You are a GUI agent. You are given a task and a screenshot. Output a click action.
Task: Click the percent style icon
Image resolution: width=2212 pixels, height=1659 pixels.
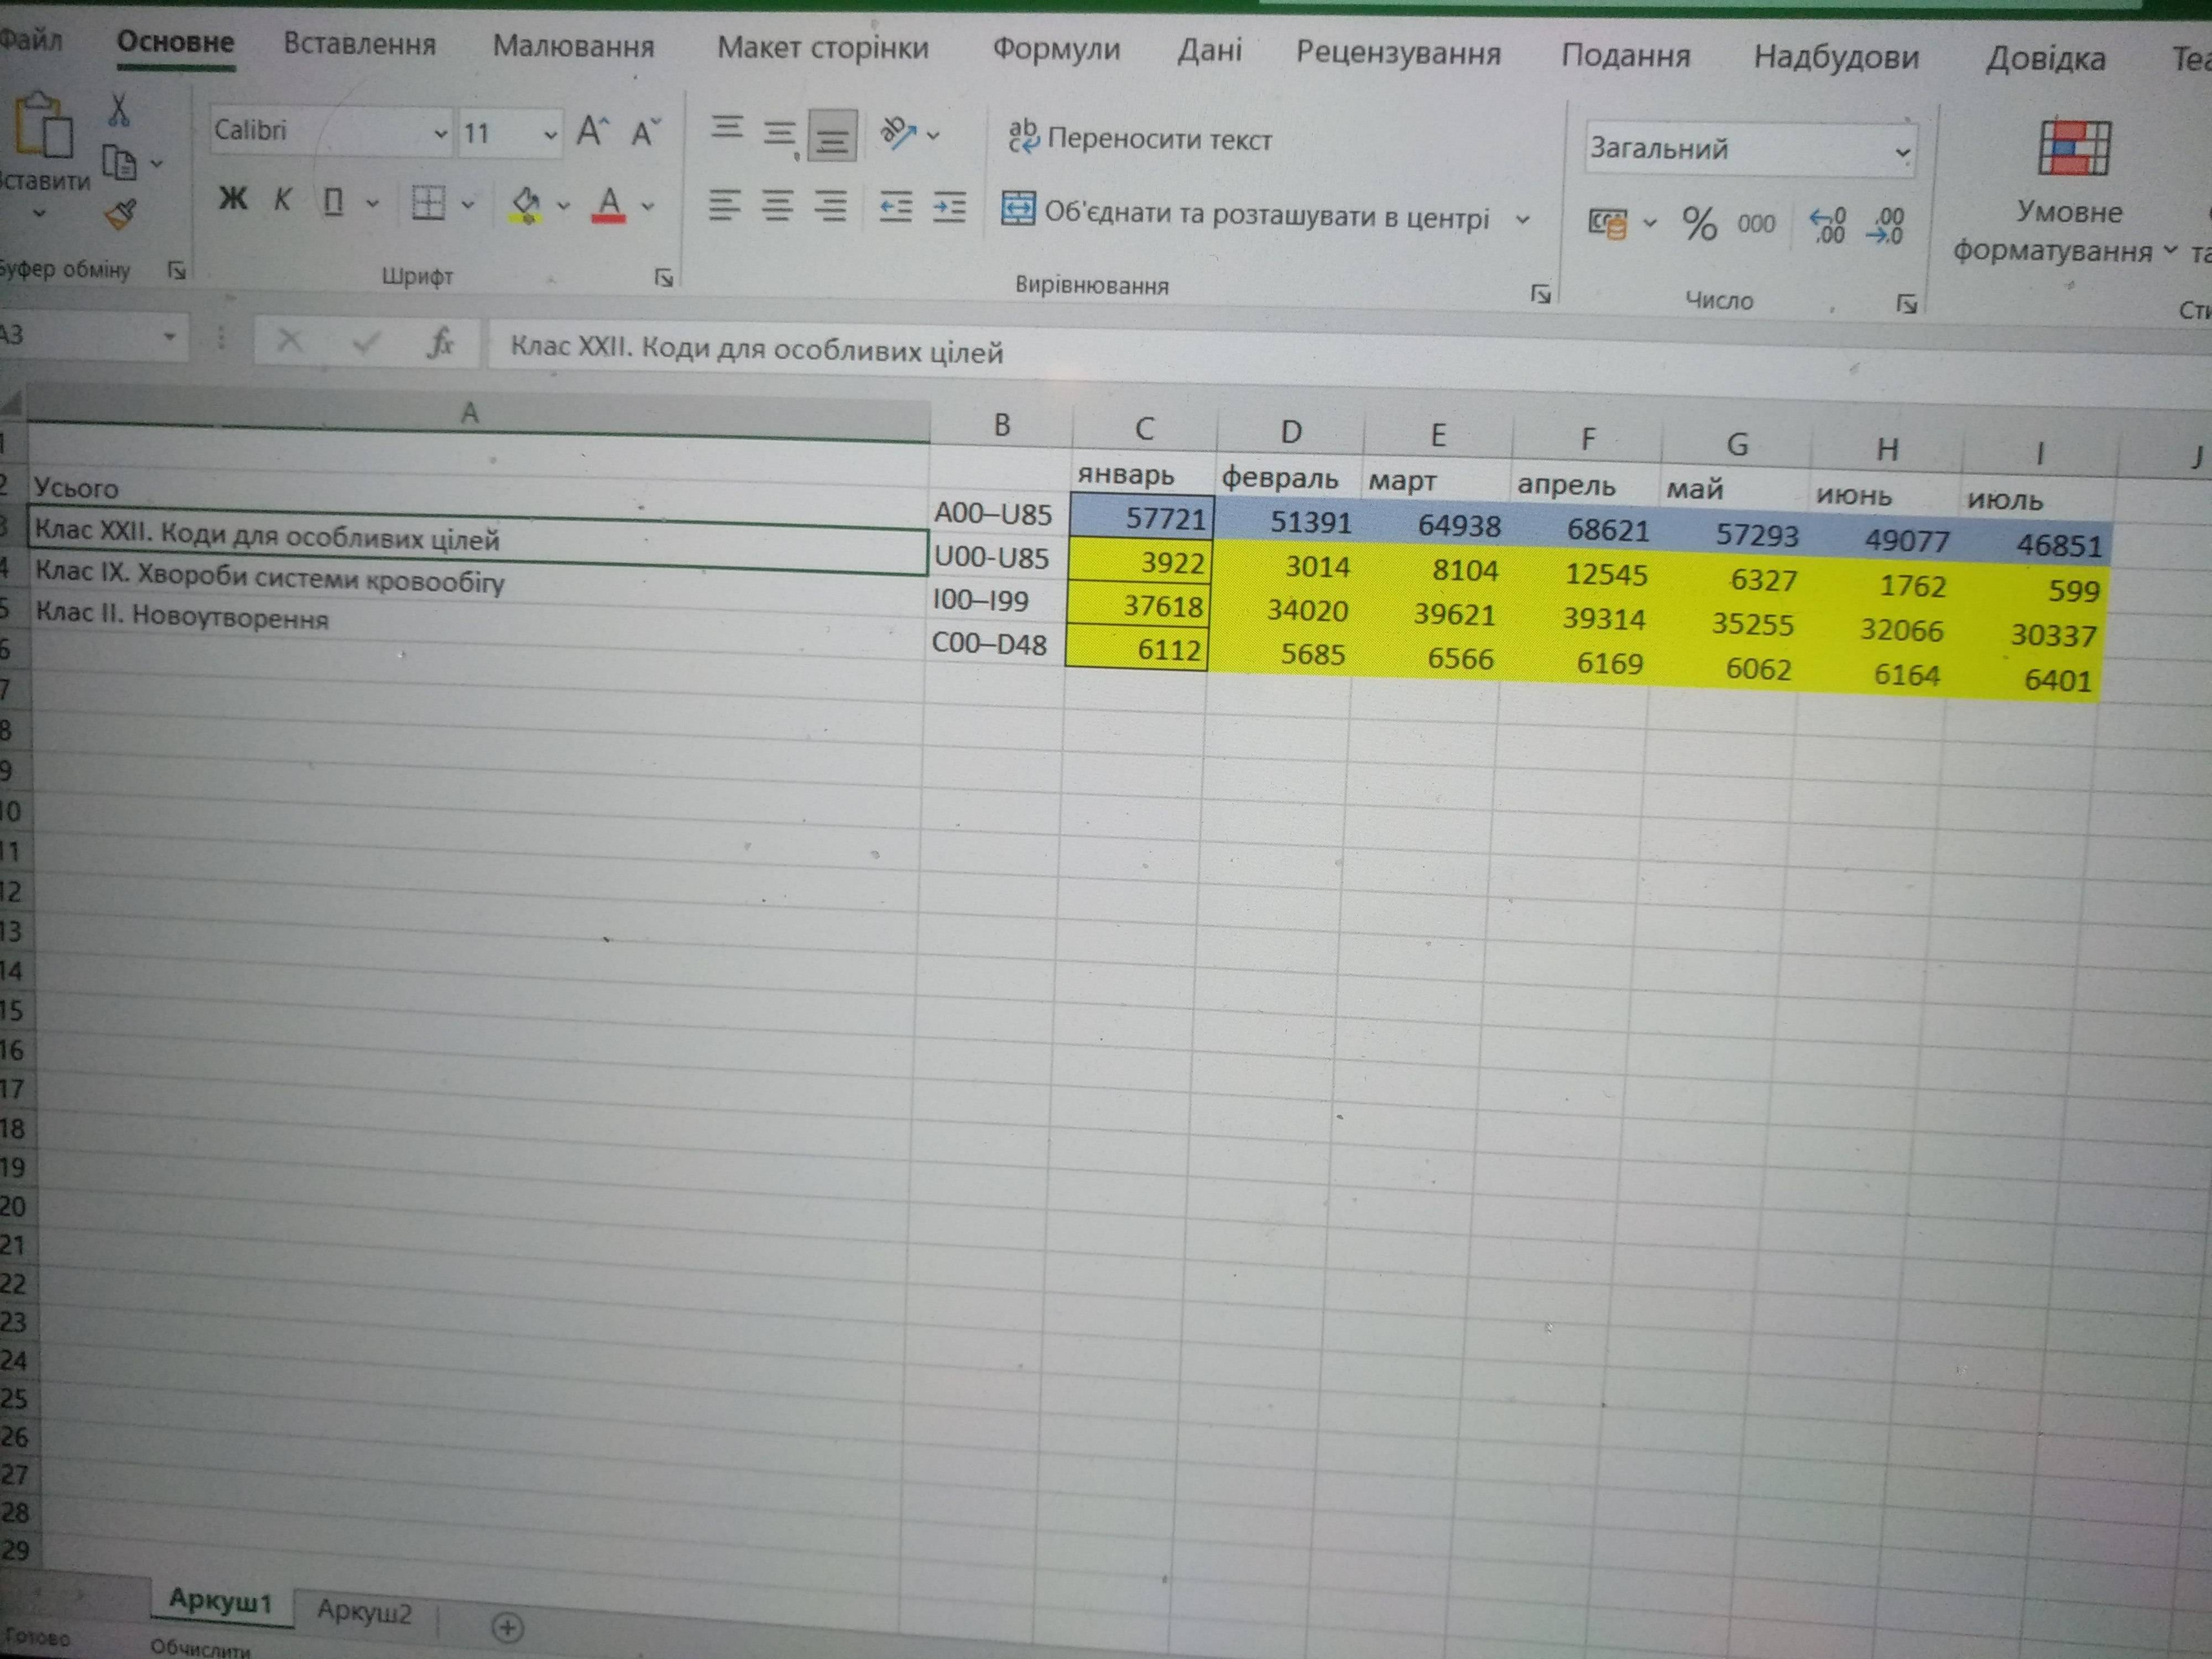[x=1699, y=223]
